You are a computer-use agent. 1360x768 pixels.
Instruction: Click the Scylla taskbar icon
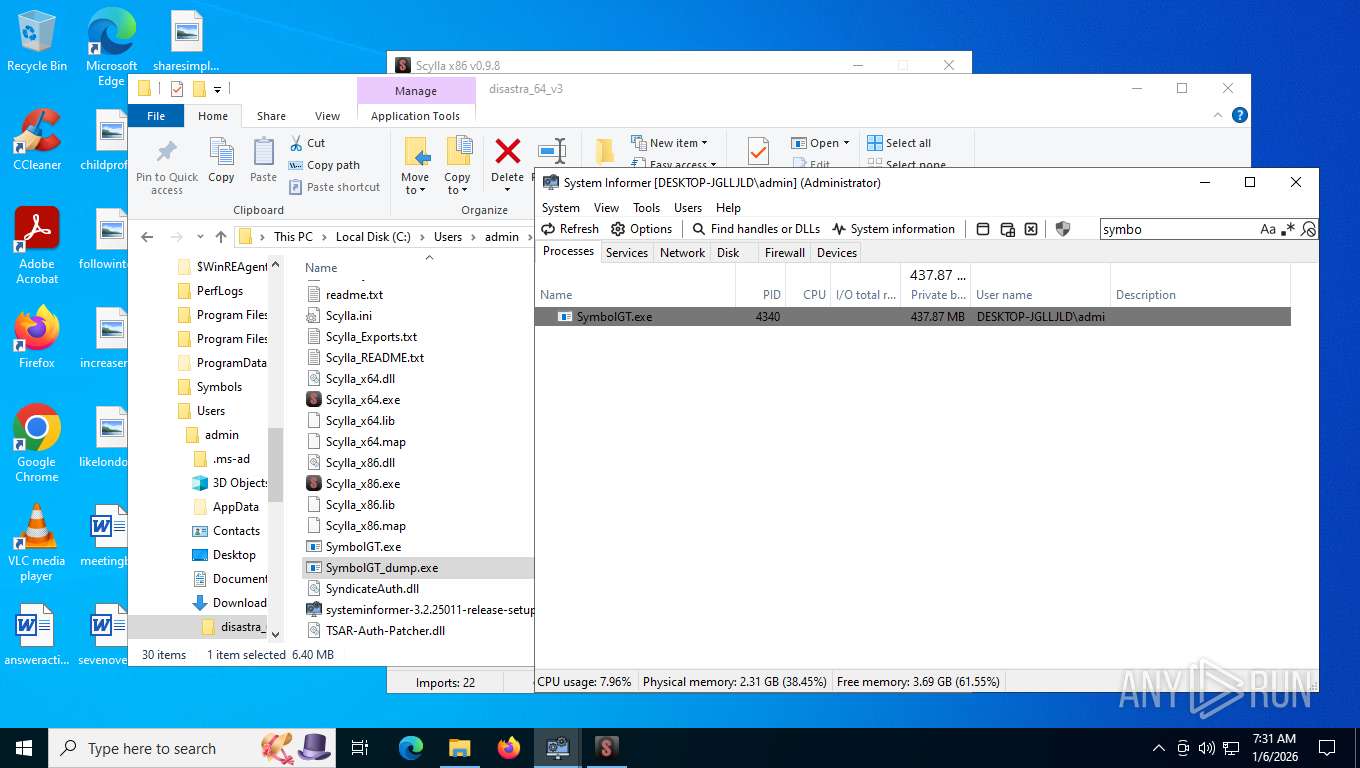[606, 748]
